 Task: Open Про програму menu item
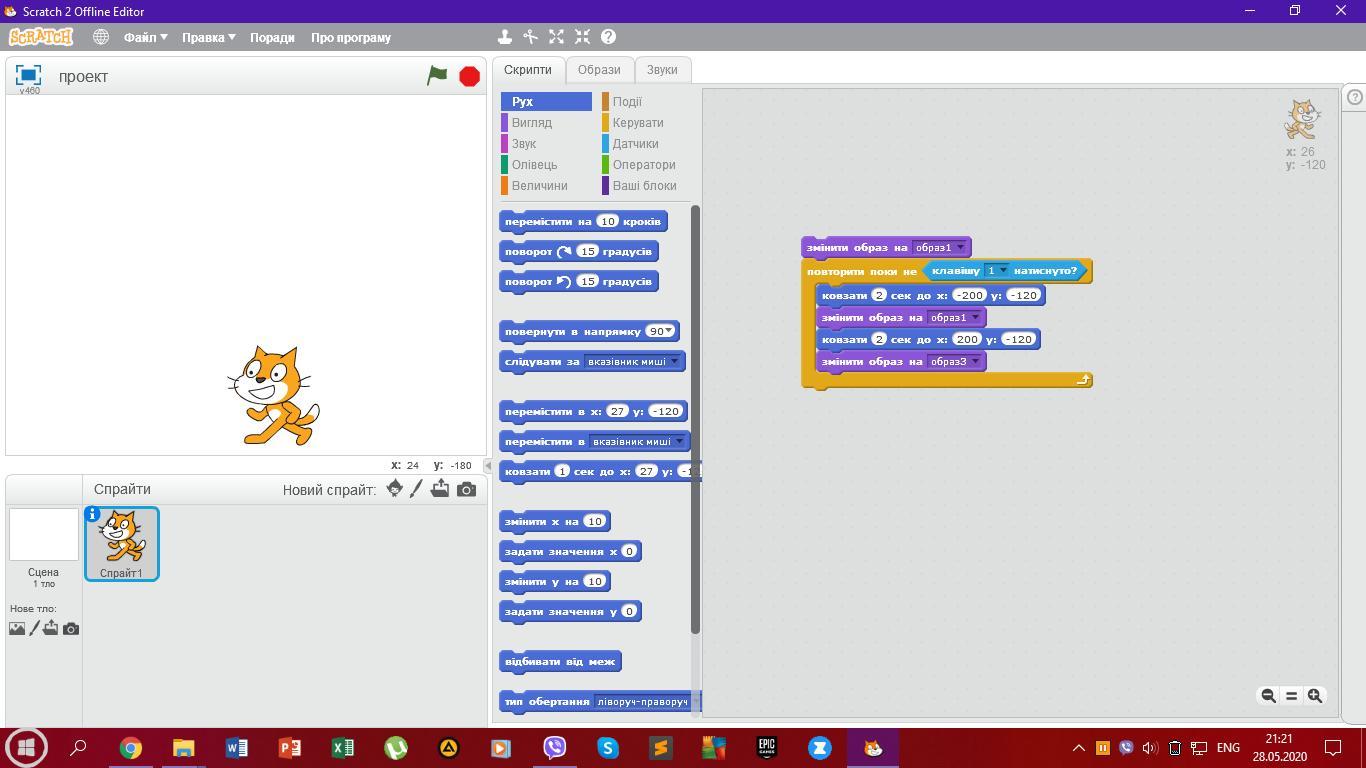(x=351, y=37)
